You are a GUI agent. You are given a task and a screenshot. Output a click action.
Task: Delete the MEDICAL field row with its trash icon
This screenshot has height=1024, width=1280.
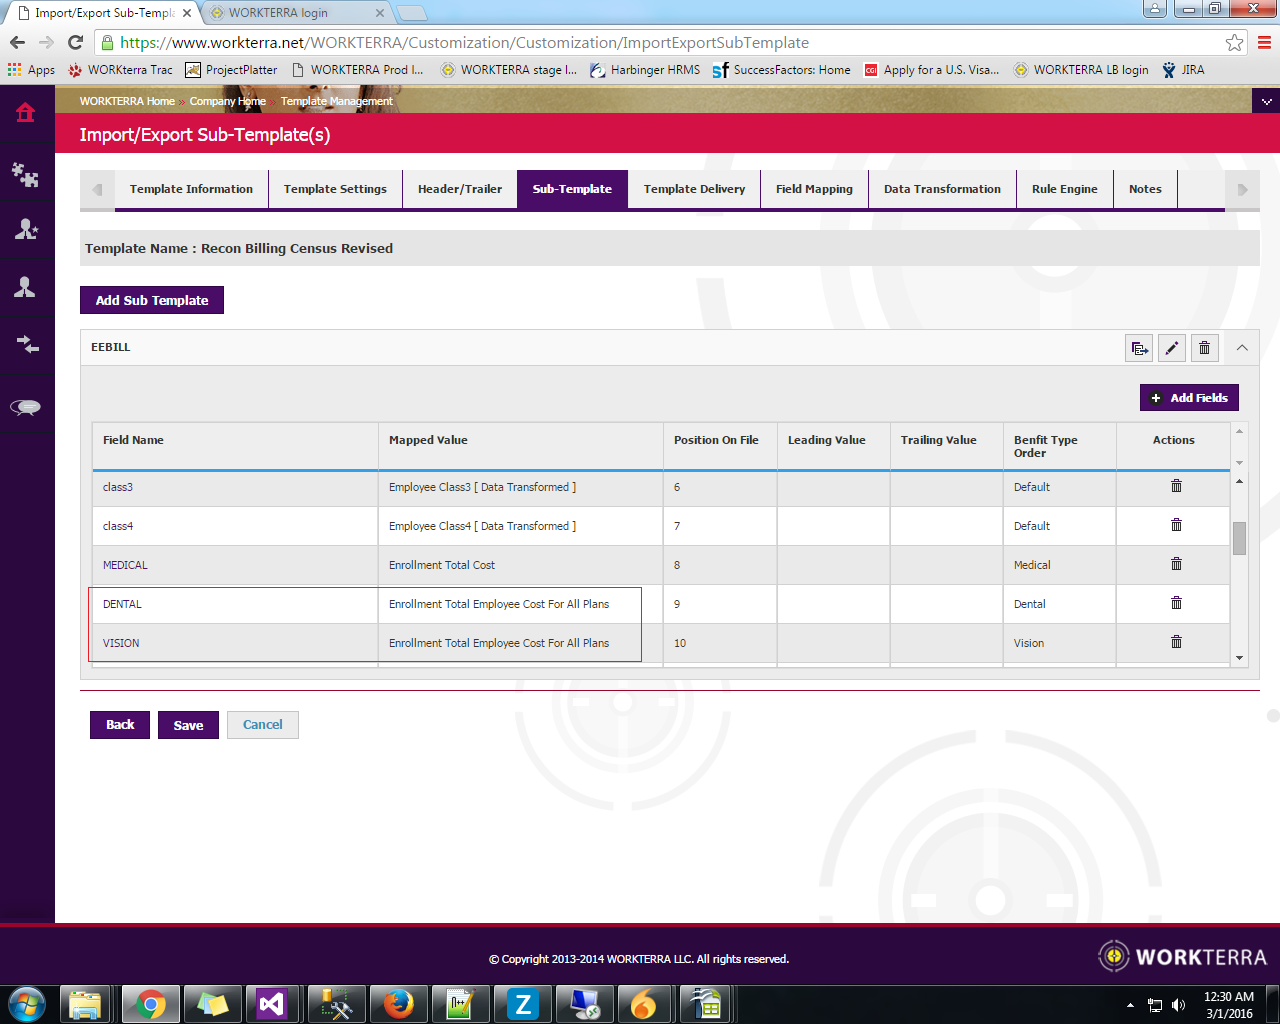tap(1175, 563)
